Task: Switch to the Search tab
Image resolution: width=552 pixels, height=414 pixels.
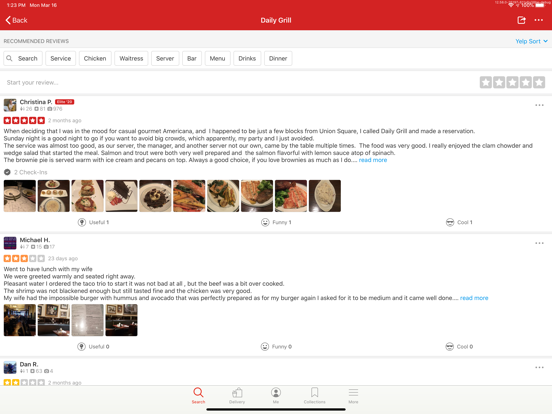Action: click(x=199, y=395)
